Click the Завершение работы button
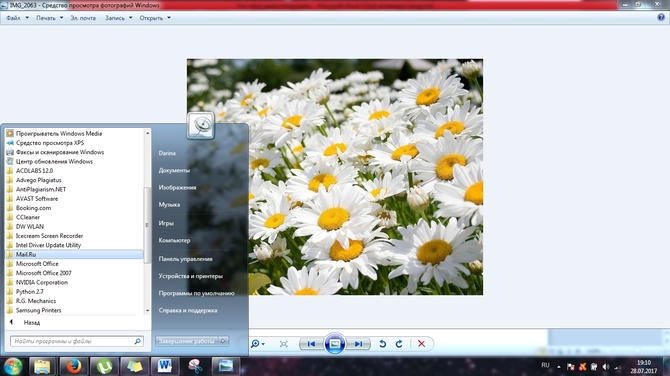This screenshot has height=376, width=670. [186, 341]
